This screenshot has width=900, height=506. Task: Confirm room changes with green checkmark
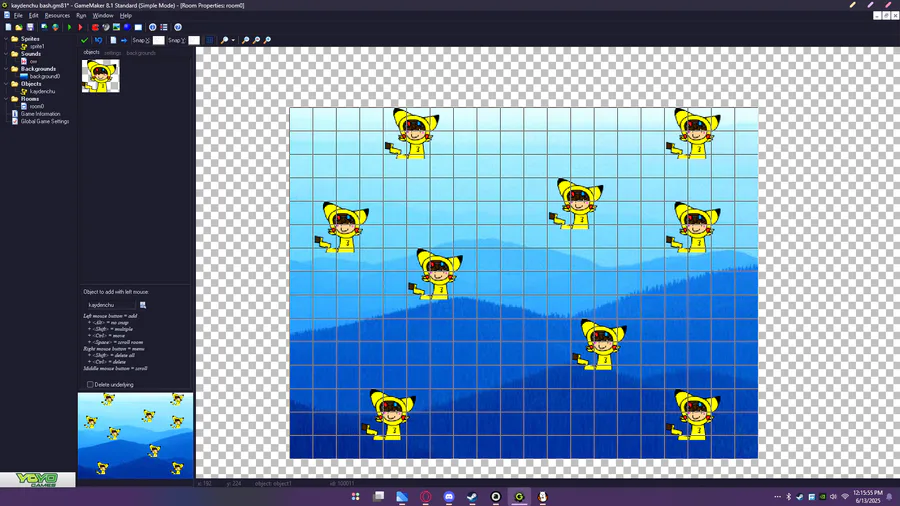pyautogui.click(x=84, y=40)
